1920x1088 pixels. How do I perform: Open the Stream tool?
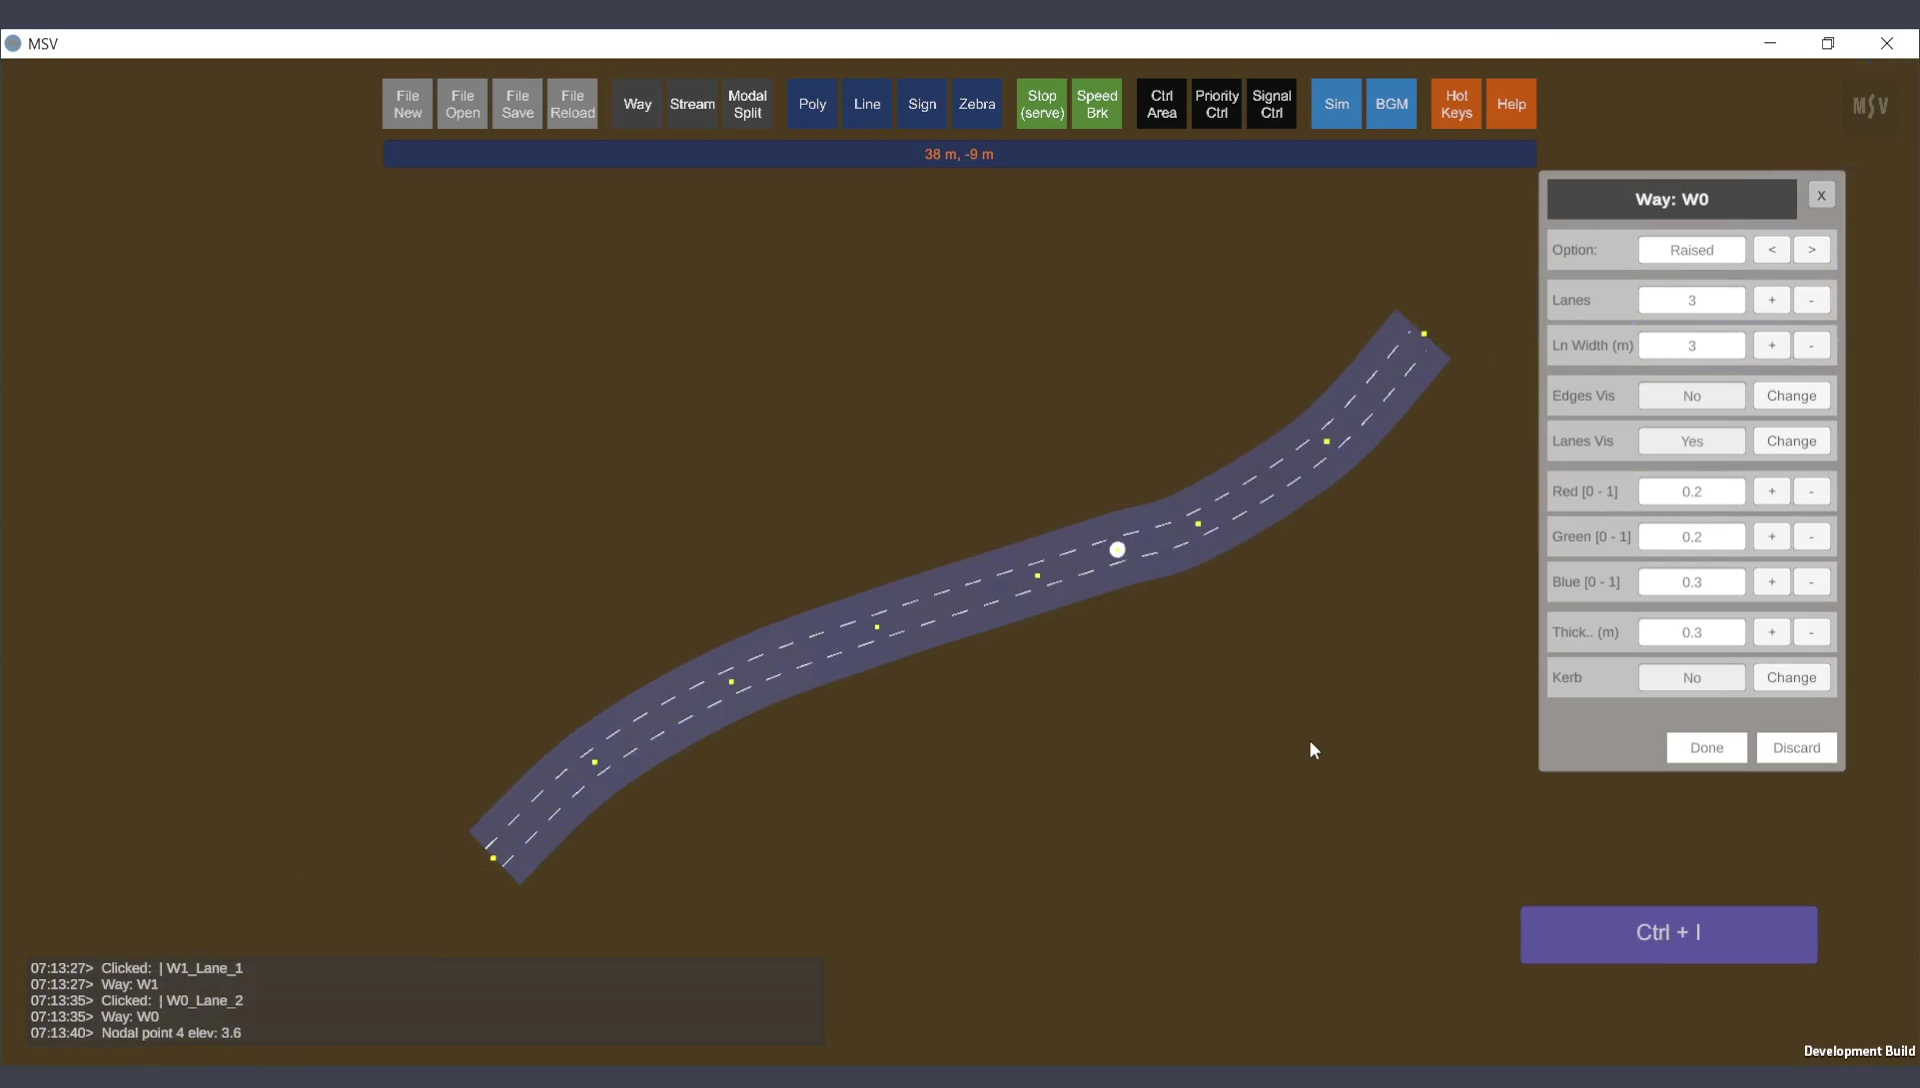692,104
